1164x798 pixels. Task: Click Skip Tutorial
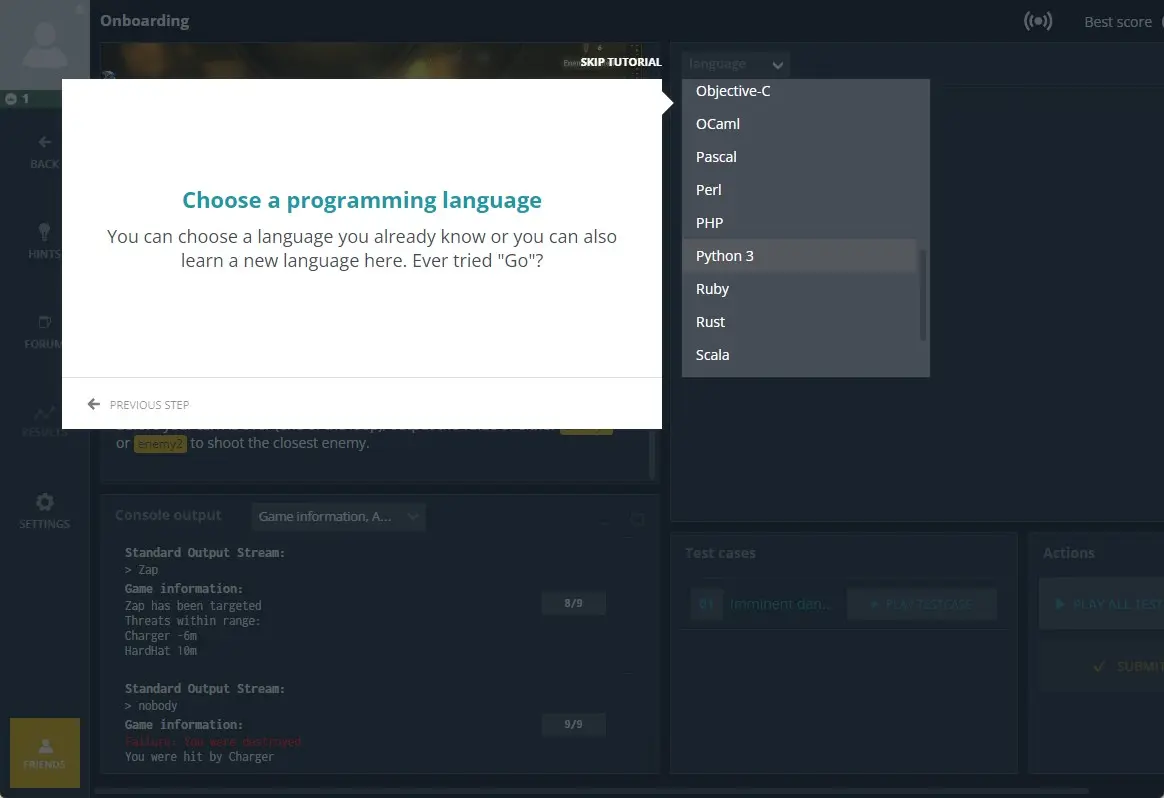coord(621,62)
